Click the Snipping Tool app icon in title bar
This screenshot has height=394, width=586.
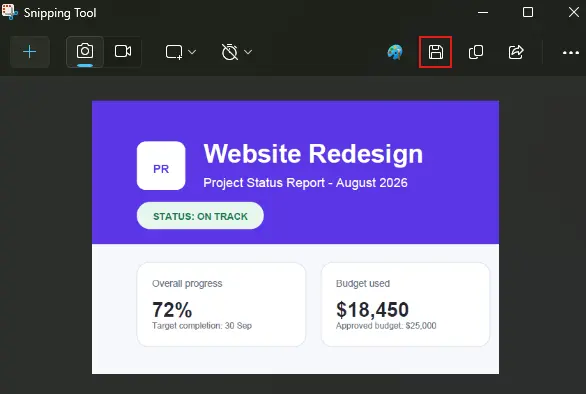click(9, 12)
